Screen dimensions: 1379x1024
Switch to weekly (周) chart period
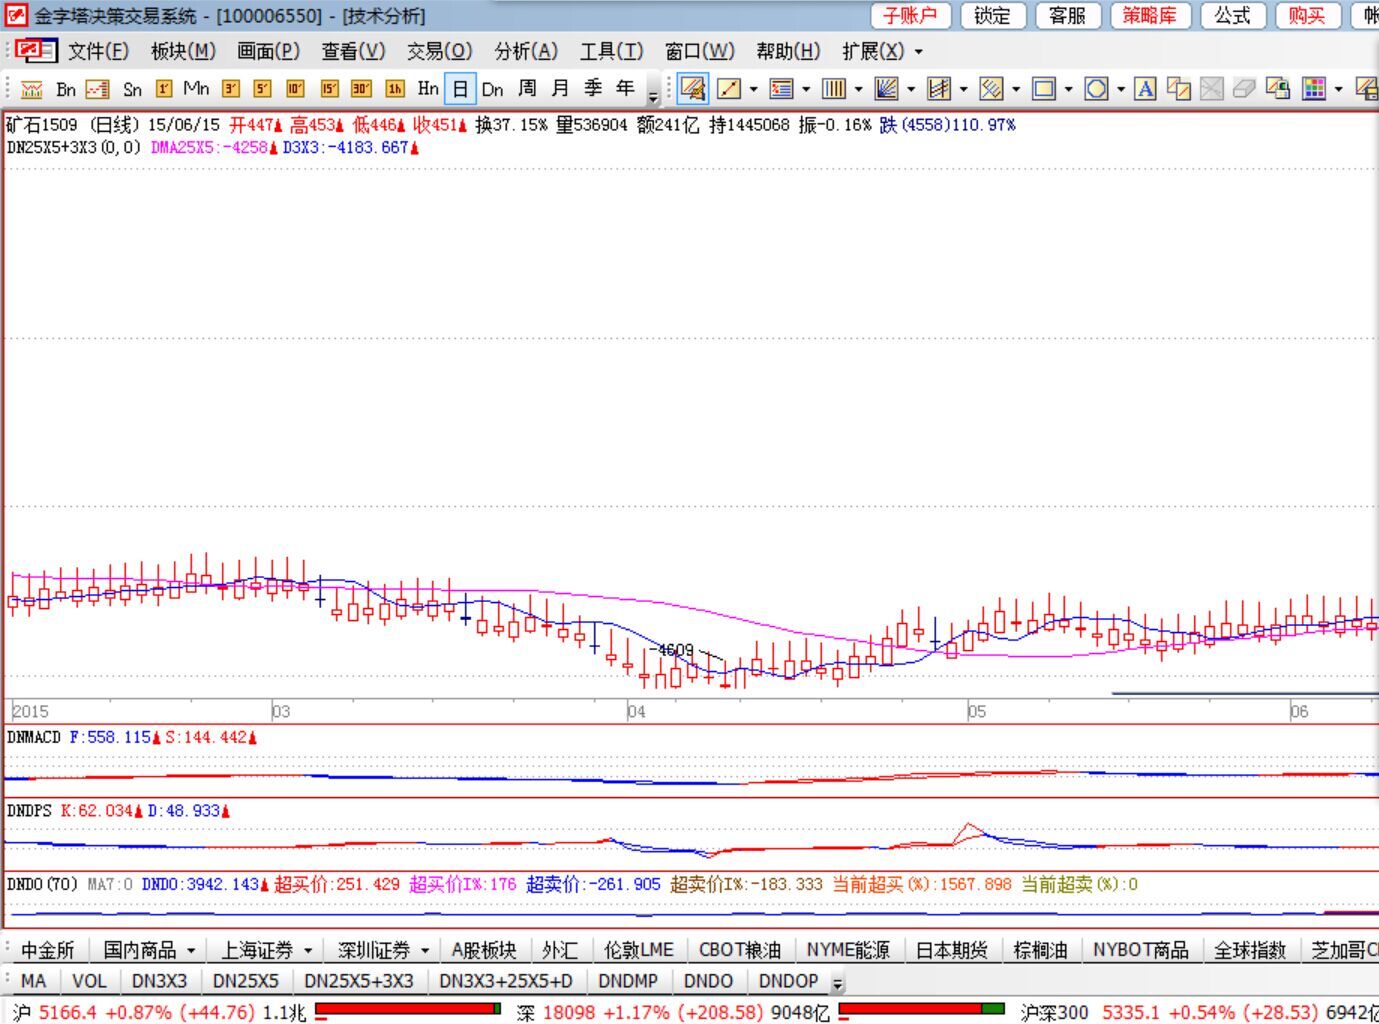[527, 89]
